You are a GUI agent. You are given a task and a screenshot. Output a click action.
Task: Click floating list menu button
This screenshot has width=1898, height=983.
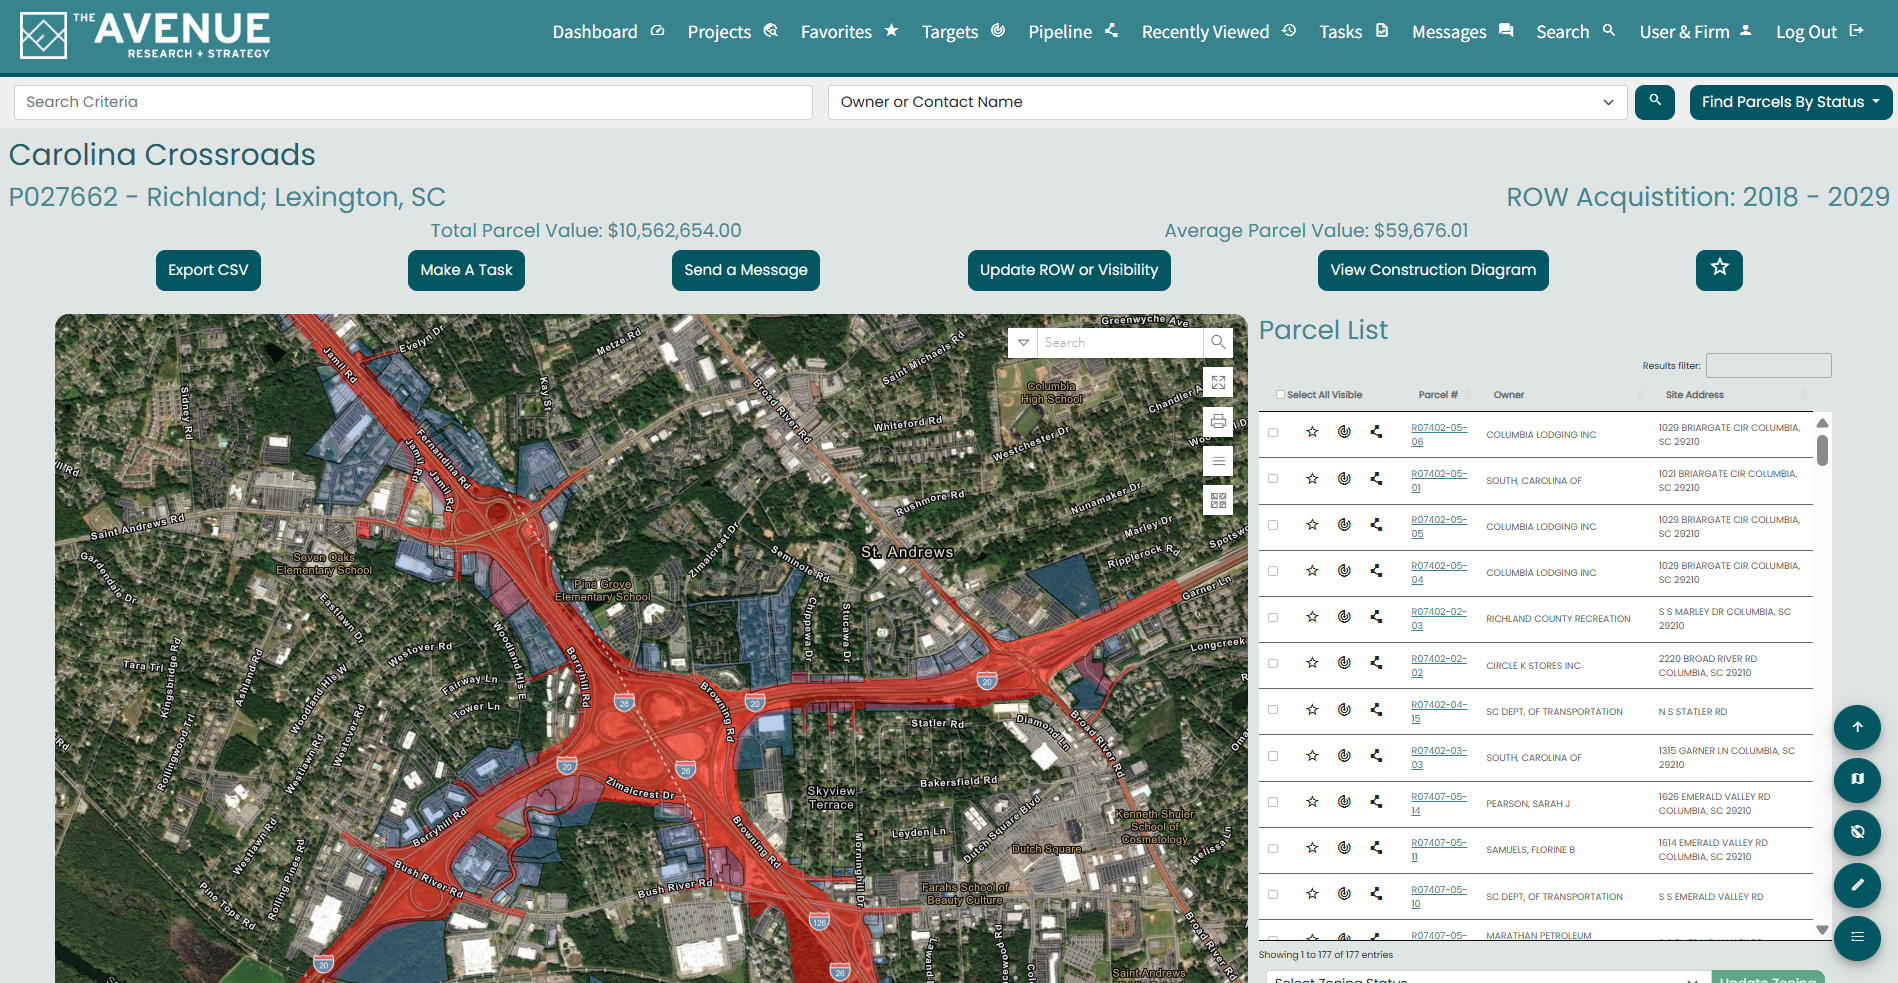(x=1857, y=938)
